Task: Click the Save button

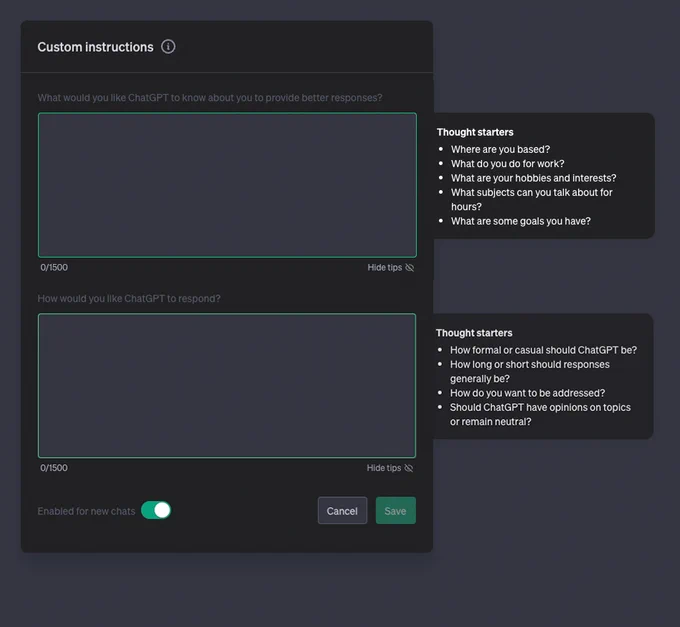Action: (396, 511)
